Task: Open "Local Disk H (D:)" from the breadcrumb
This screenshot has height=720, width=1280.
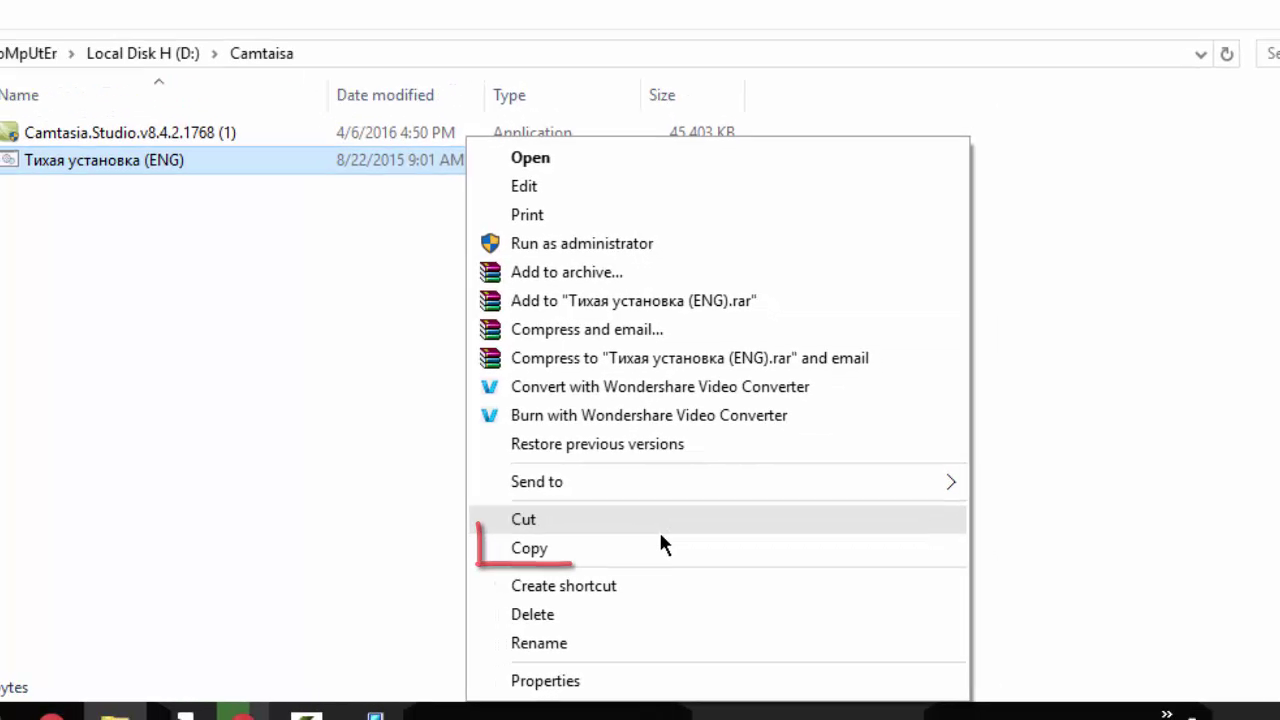Action: [143, 53]
